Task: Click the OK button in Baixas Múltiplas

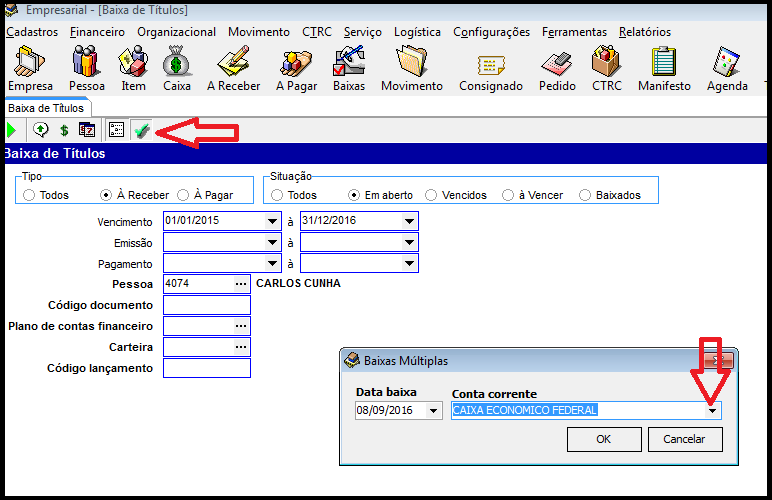Action: pyautogui.click(x=603, y=439)
